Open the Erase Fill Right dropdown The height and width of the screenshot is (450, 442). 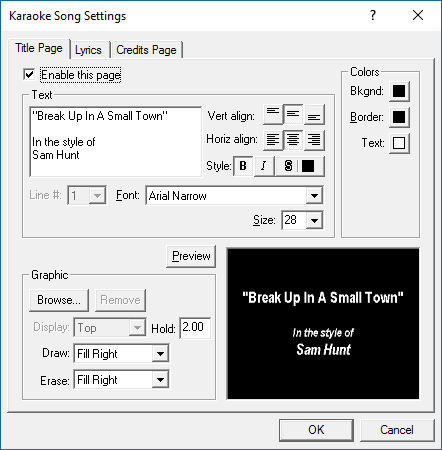160,379
